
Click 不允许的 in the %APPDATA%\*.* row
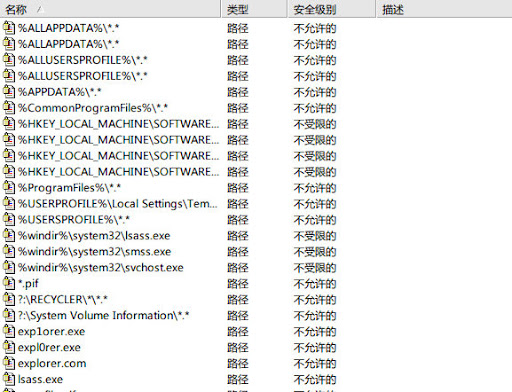(x=315, y=92)
